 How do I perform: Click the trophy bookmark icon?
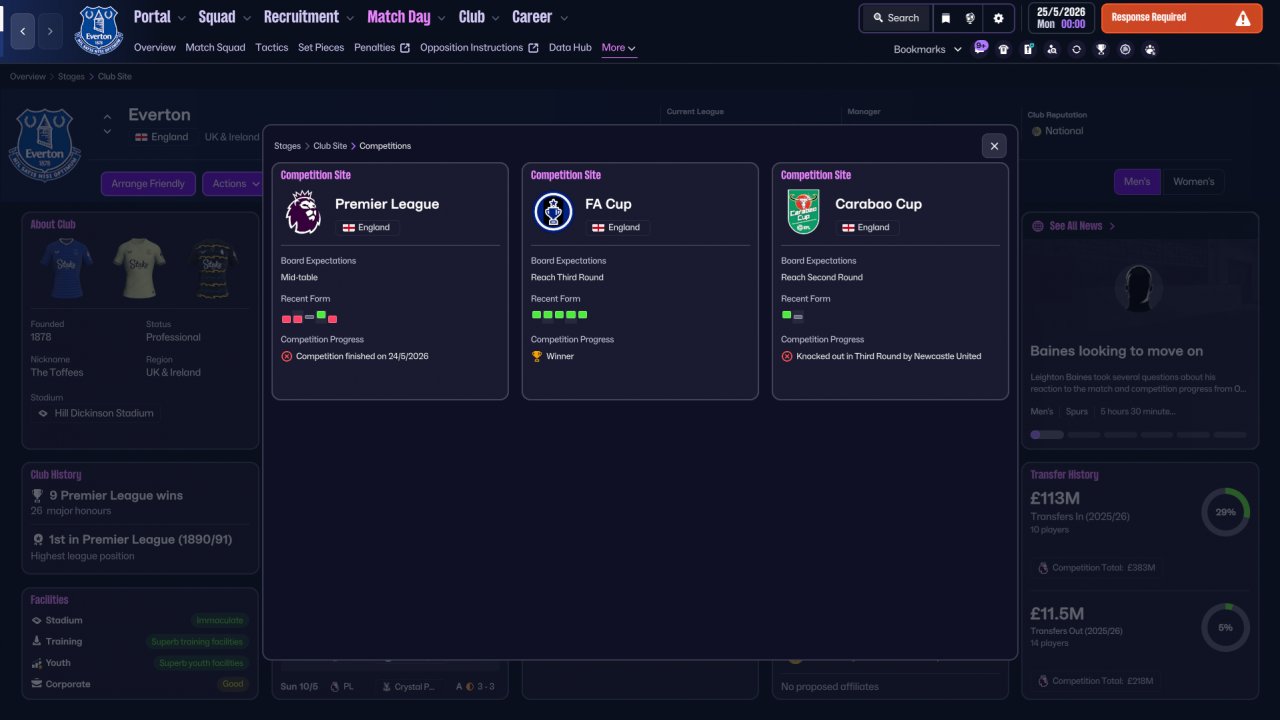(1101, 49)
